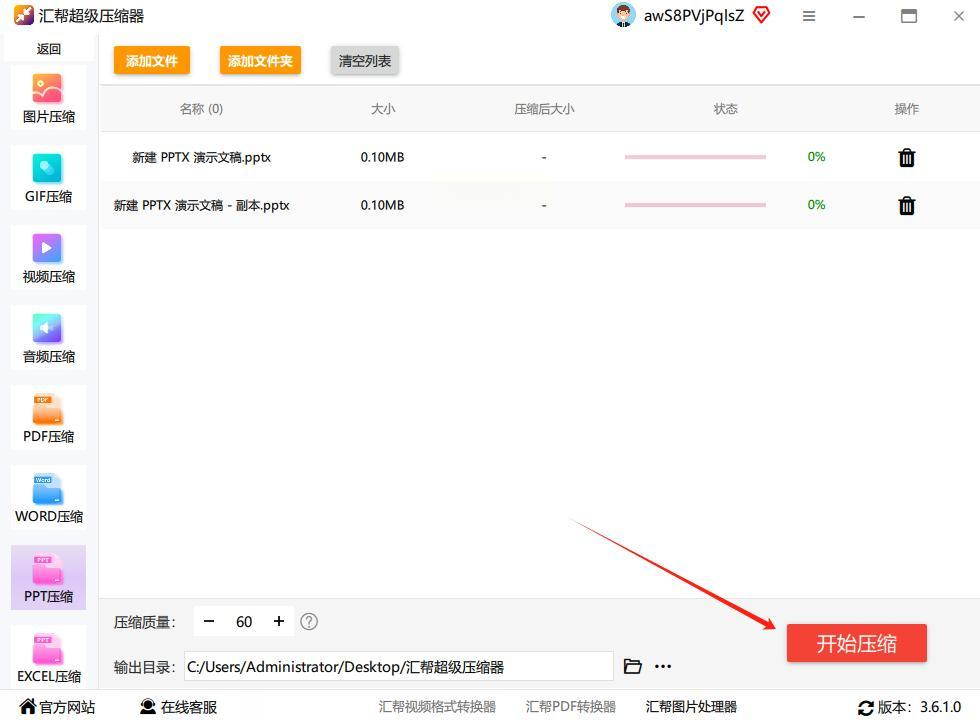Select the 音频压缩 audio compression tool

(48, 338)
